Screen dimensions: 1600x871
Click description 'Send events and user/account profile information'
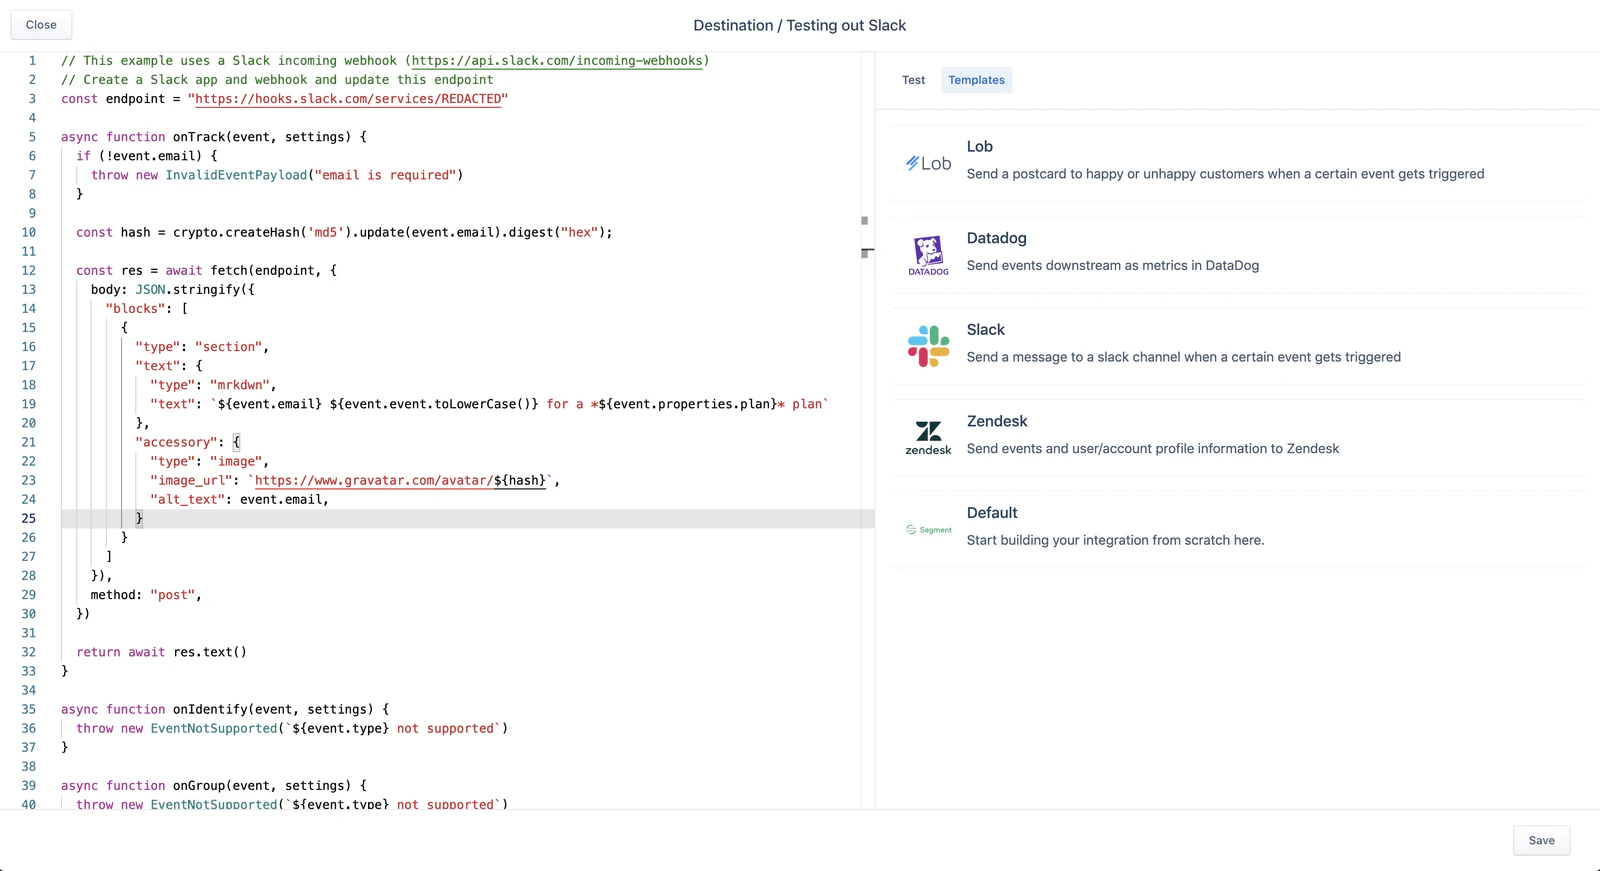(x=1152, y=449)
